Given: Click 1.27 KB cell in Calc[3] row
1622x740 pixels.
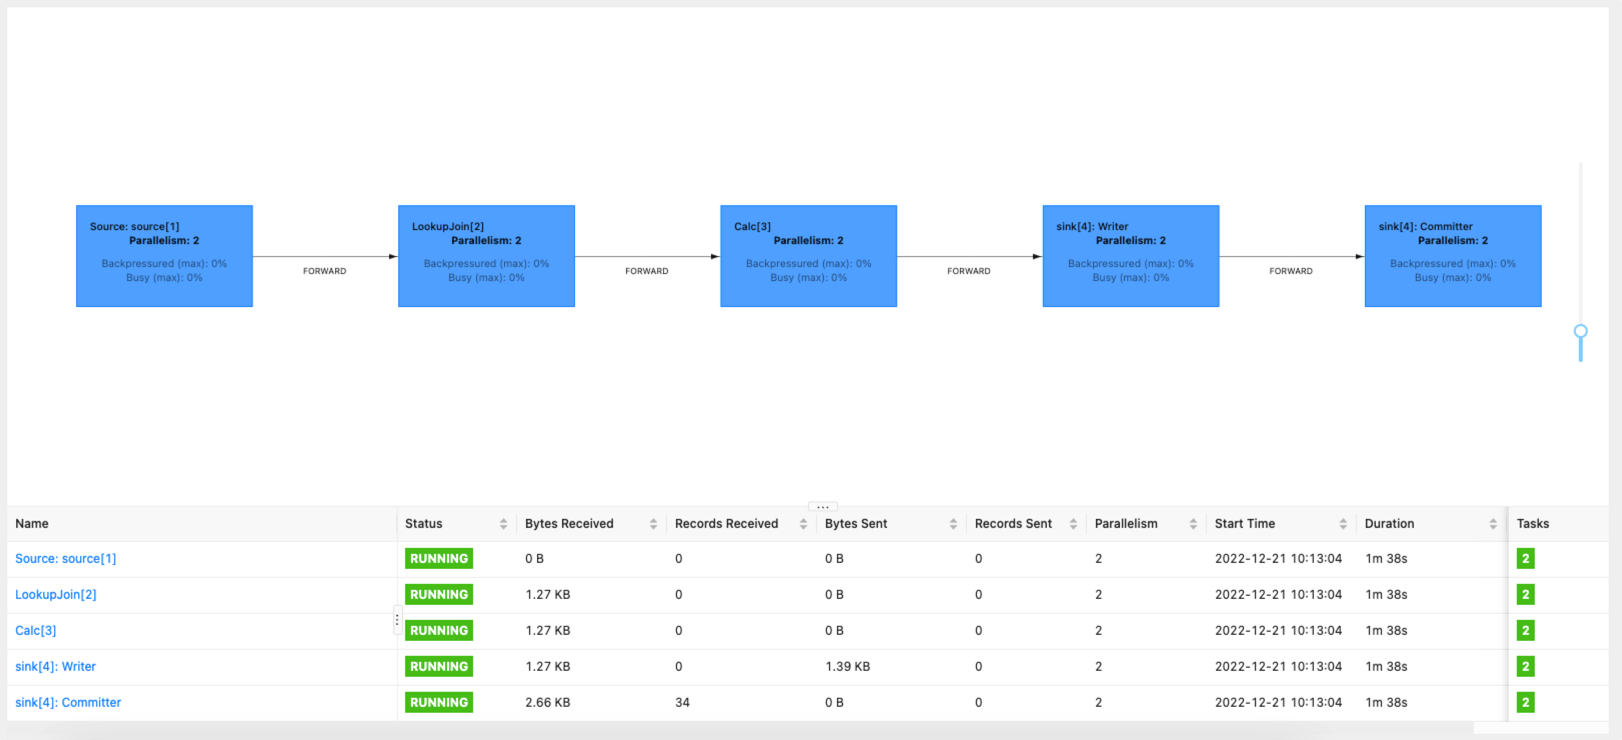Looking at the screenshot, I should tap(548, 631).
